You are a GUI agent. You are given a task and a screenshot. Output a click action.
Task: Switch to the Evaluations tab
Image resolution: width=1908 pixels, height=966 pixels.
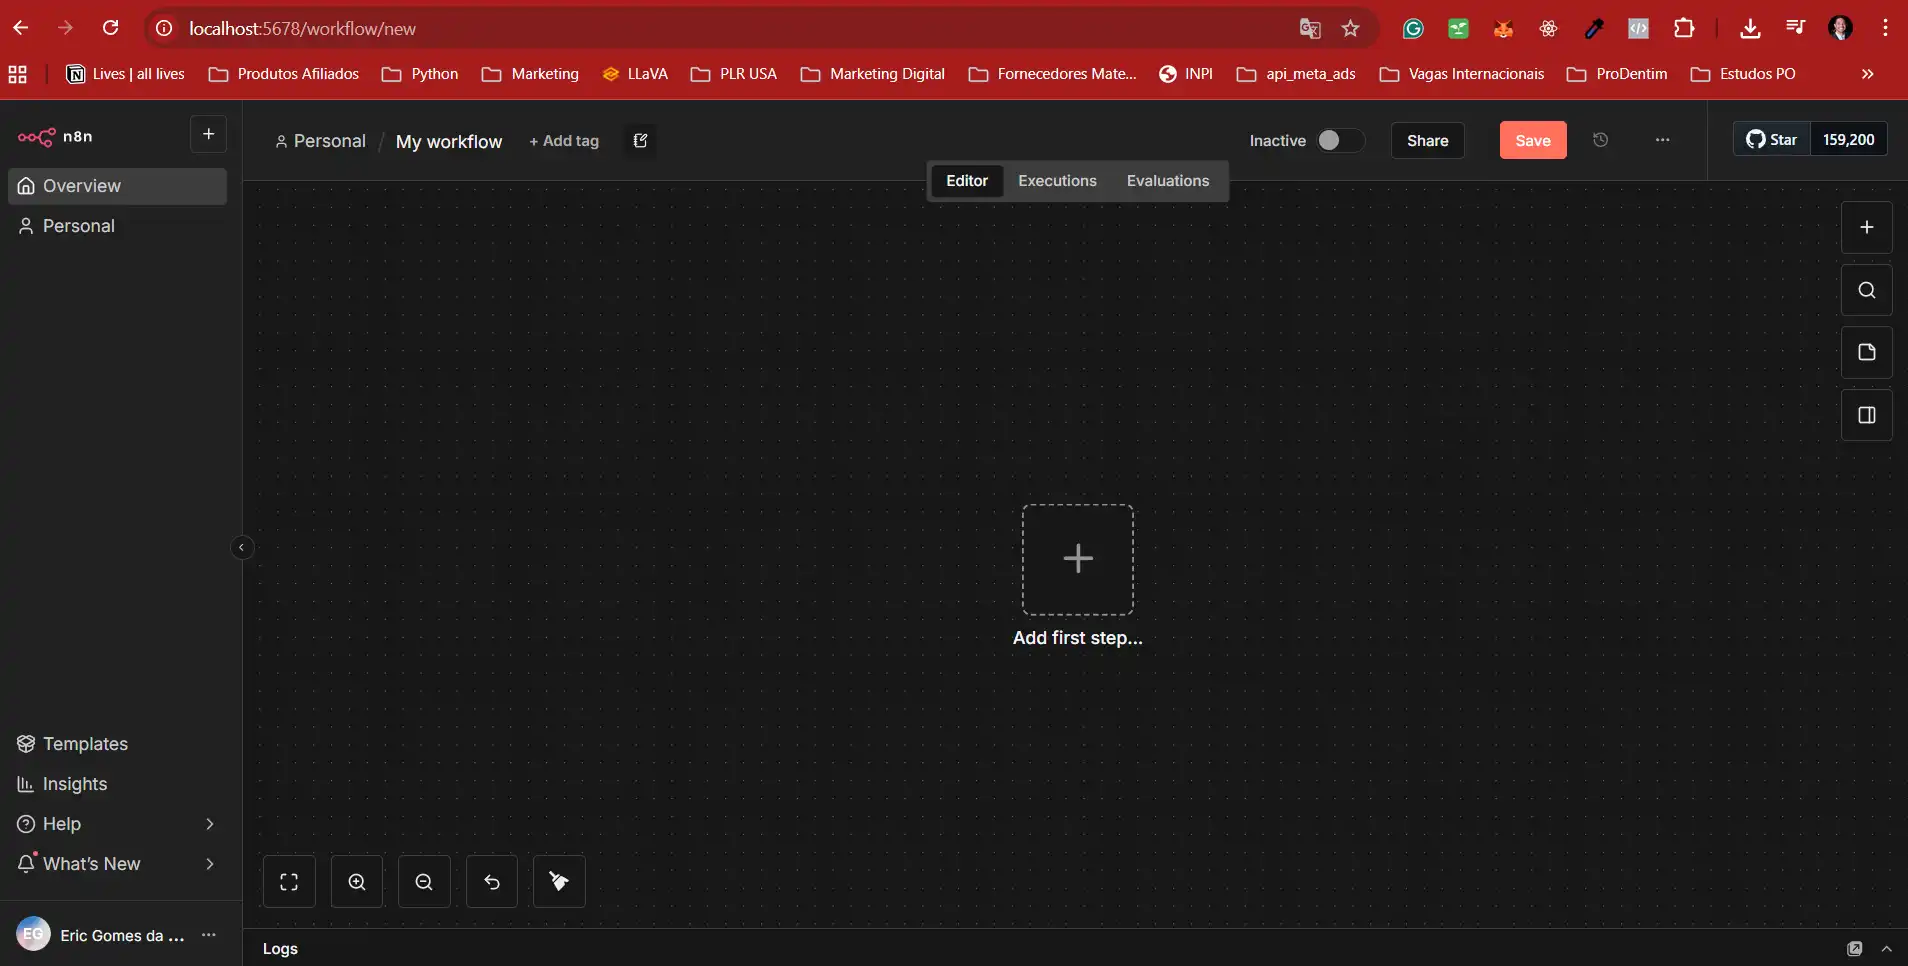point(1167,181)
